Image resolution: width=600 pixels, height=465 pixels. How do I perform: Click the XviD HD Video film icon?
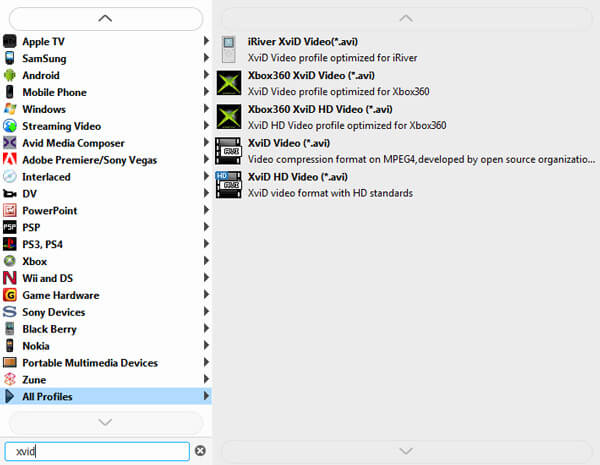point(228,184)
